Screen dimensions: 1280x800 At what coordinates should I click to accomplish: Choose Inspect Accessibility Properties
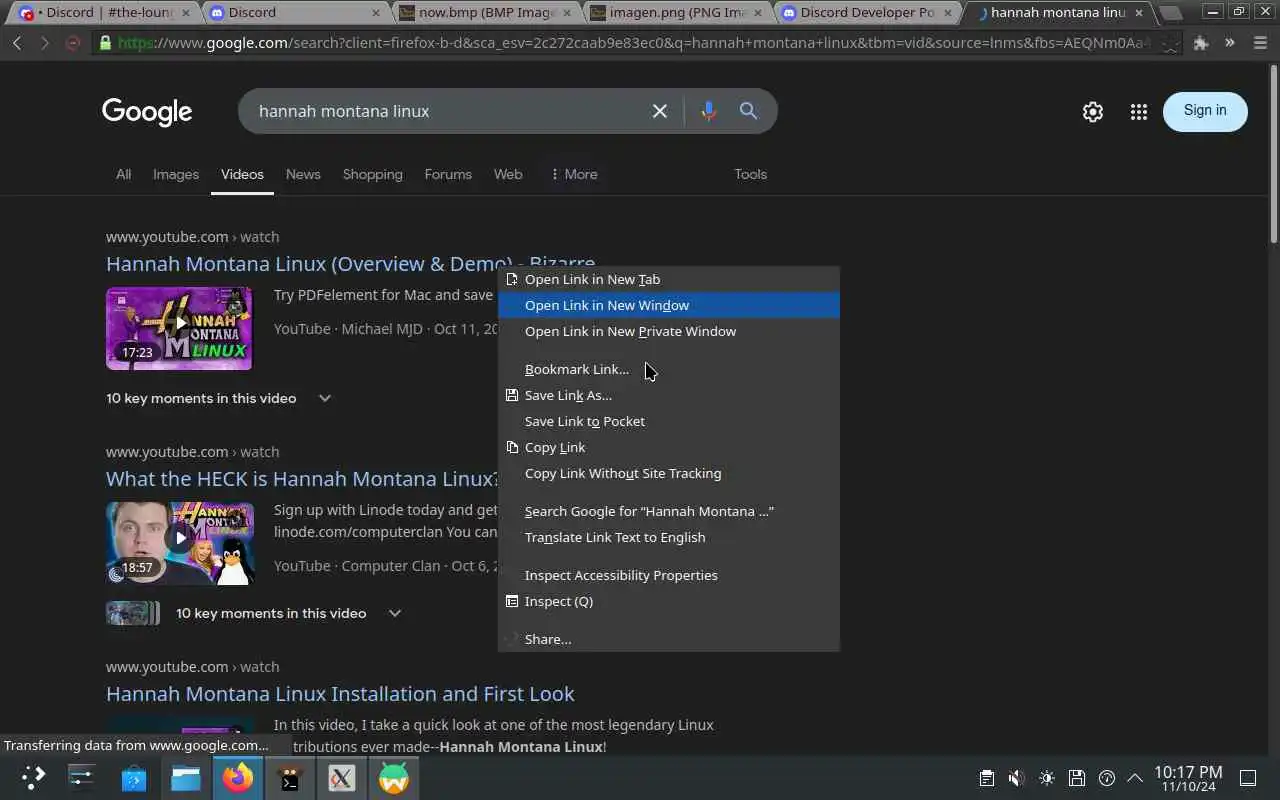click(x=668, y=575)
